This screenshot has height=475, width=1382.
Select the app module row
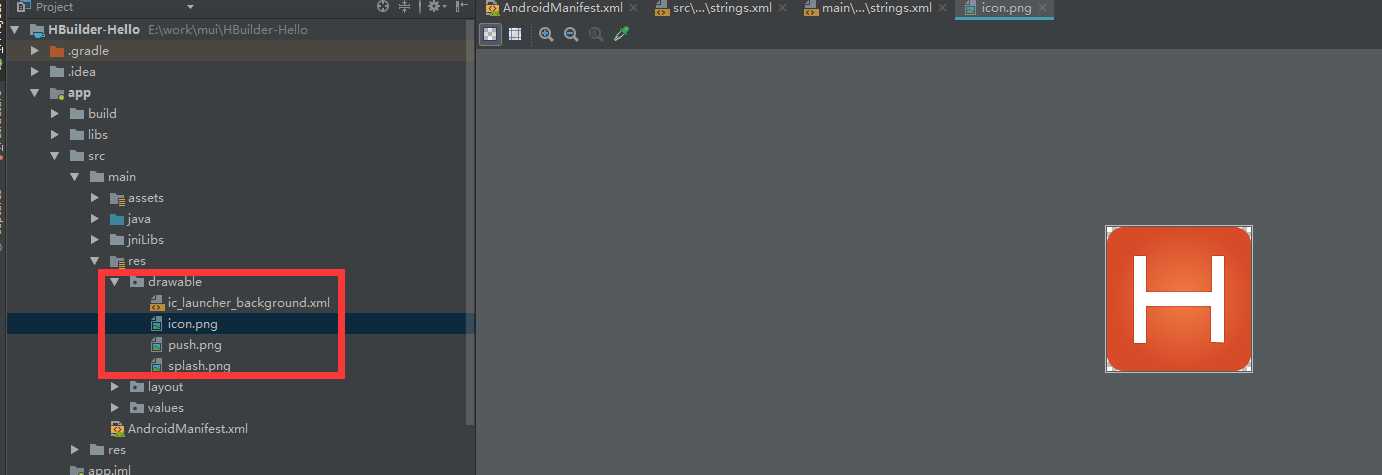236,93
